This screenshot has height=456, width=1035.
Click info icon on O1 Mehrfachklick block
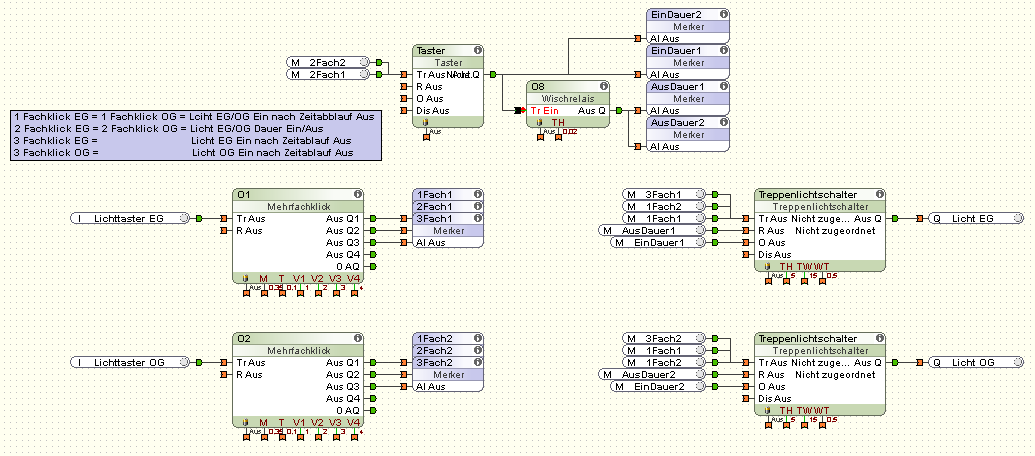click(357, 194)
